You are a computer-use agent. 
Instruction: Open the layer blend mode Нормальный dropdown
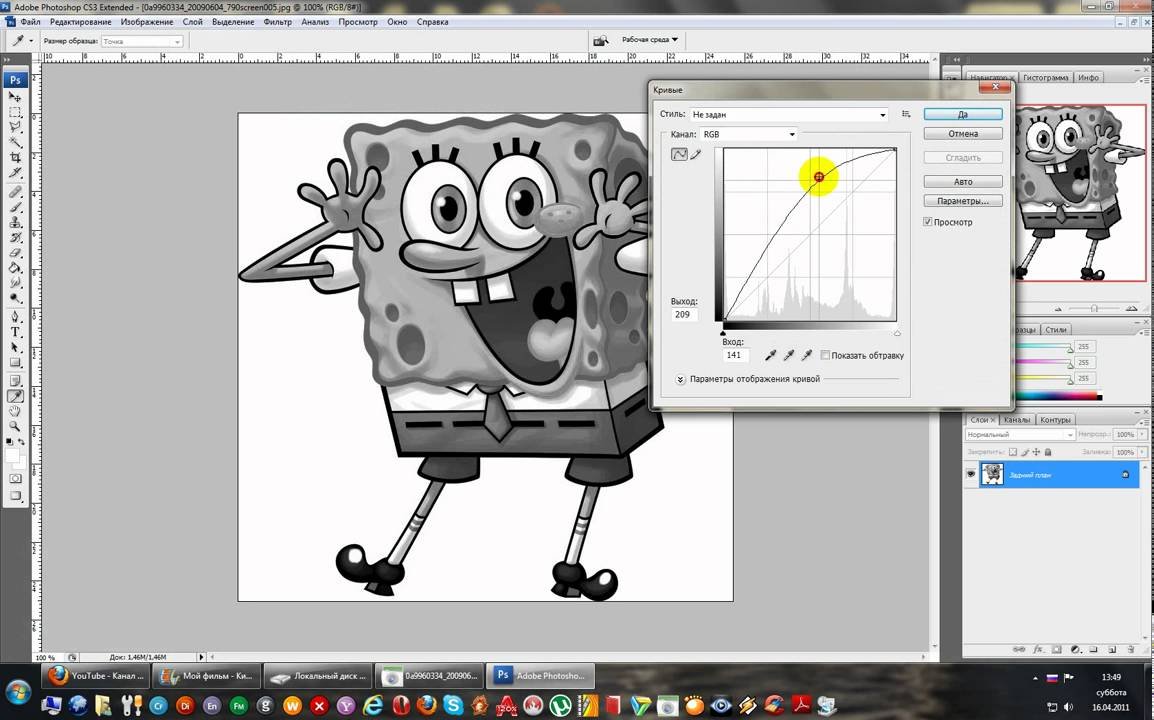click(x=1020, y=434)
